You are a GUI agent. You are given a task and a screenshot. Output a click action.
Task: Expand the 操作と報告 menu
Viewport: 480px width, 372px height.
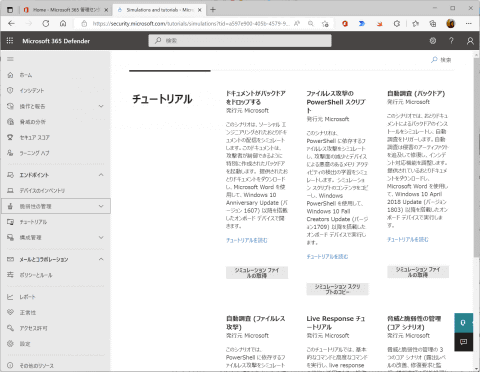pos(101,106)
